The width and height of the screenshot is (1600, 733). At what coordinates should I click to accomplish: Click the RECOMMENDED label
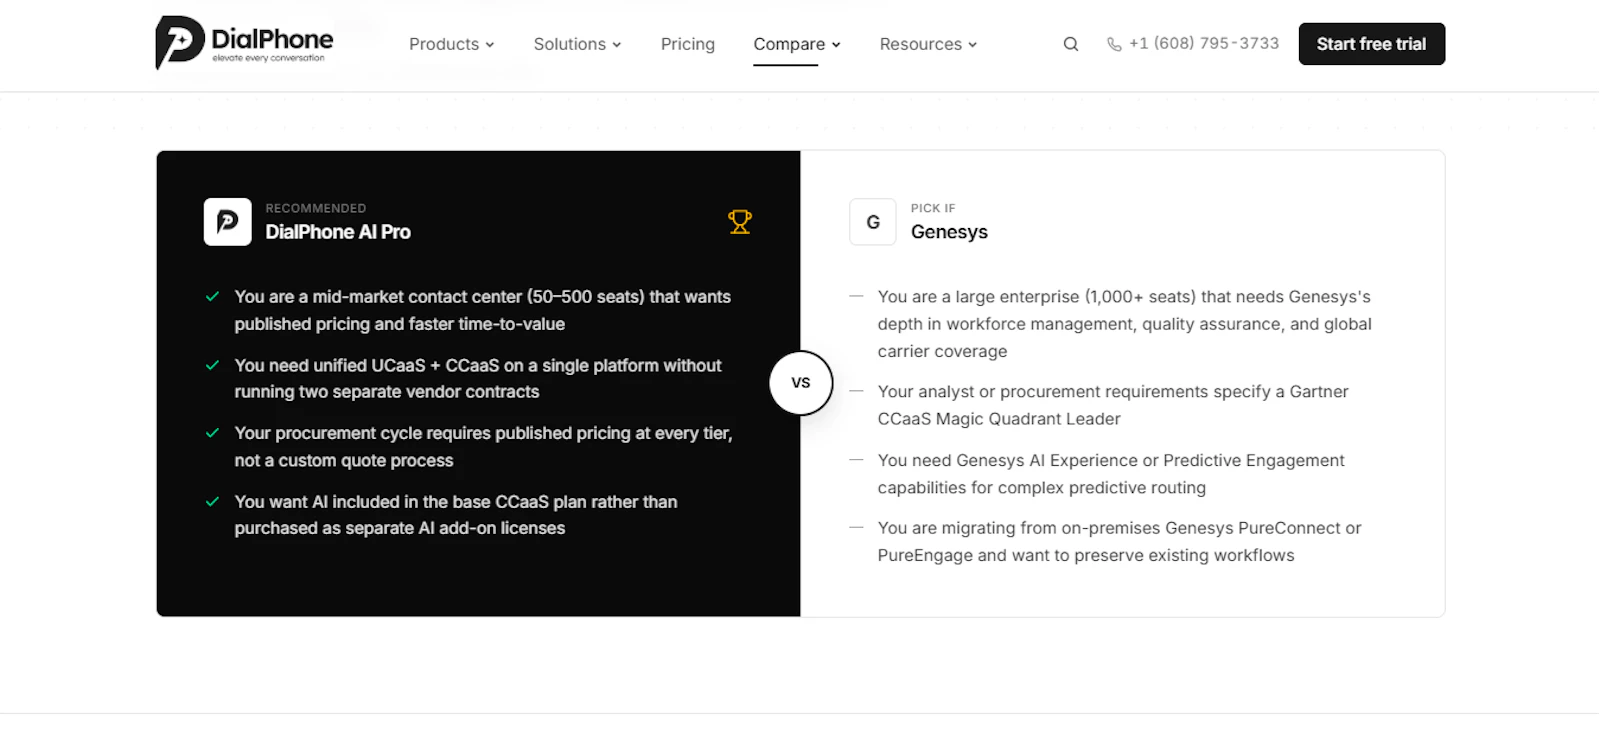click(316, 208)
